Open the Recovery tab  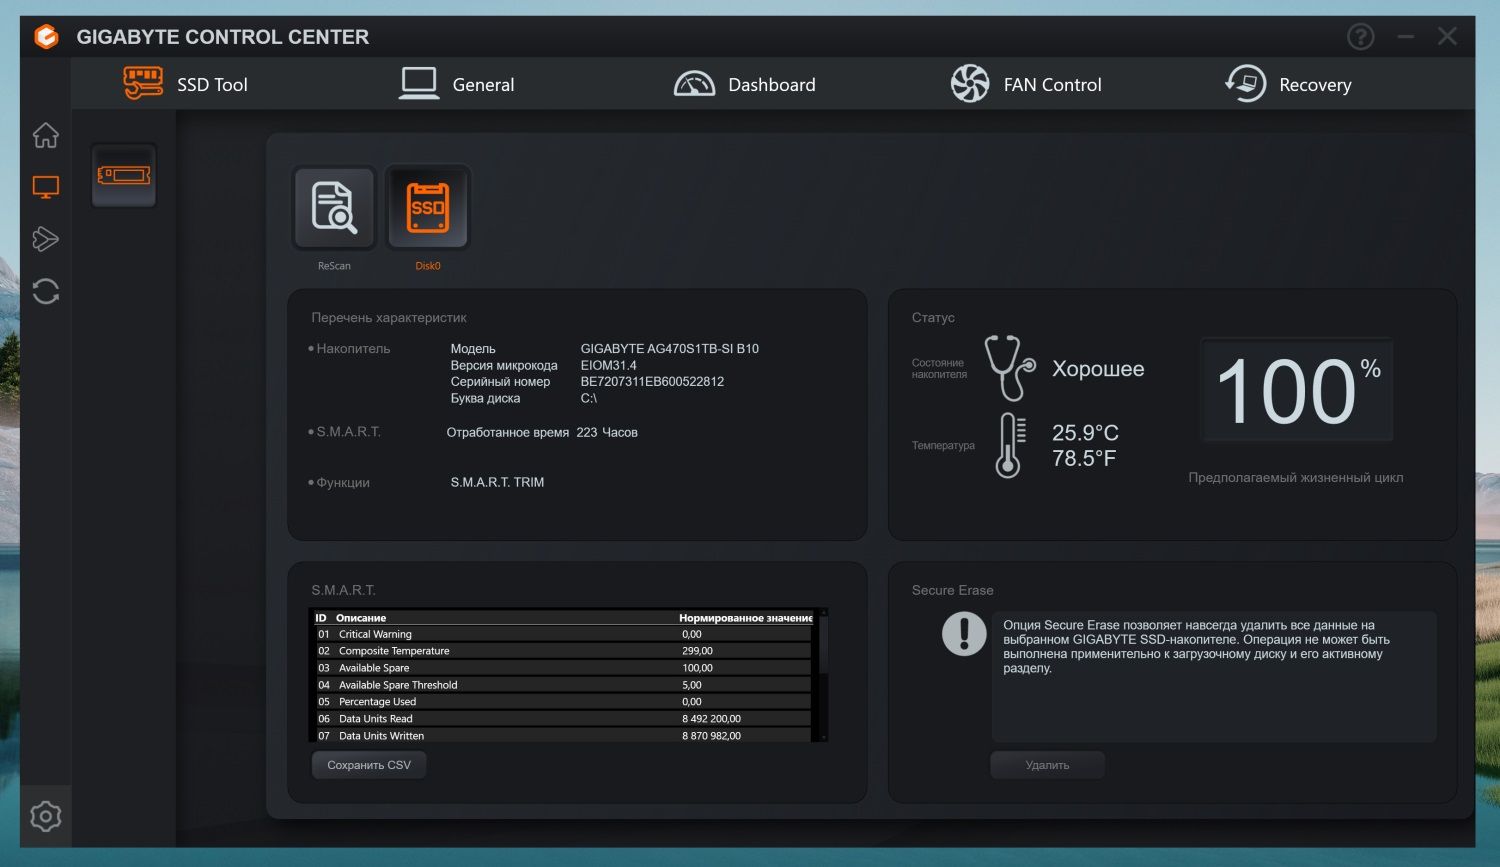(x=1288, y=84)
